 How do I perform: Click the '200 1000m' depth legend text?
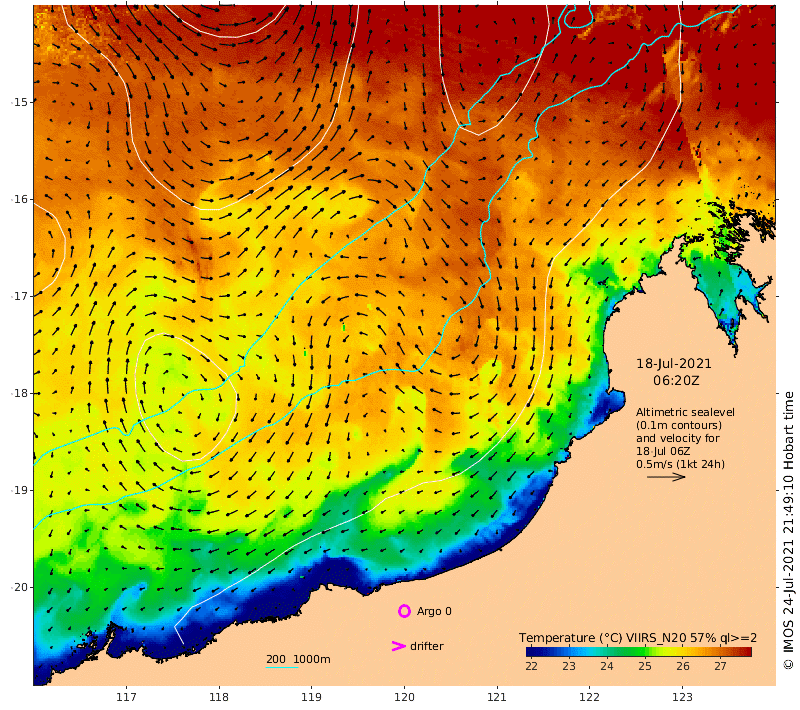pyautogui.click(x=298, y=659)
